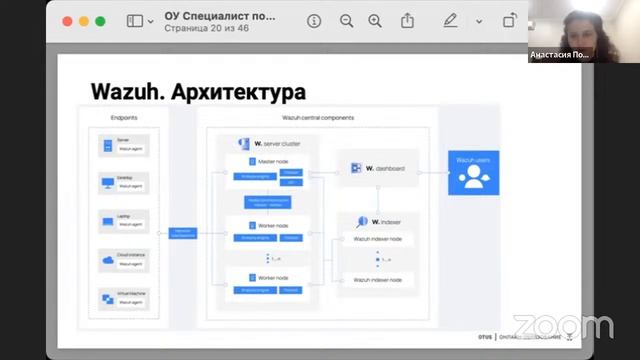Select the 'Endpoints' section label

pyautogui.click(x=124, y=118)
